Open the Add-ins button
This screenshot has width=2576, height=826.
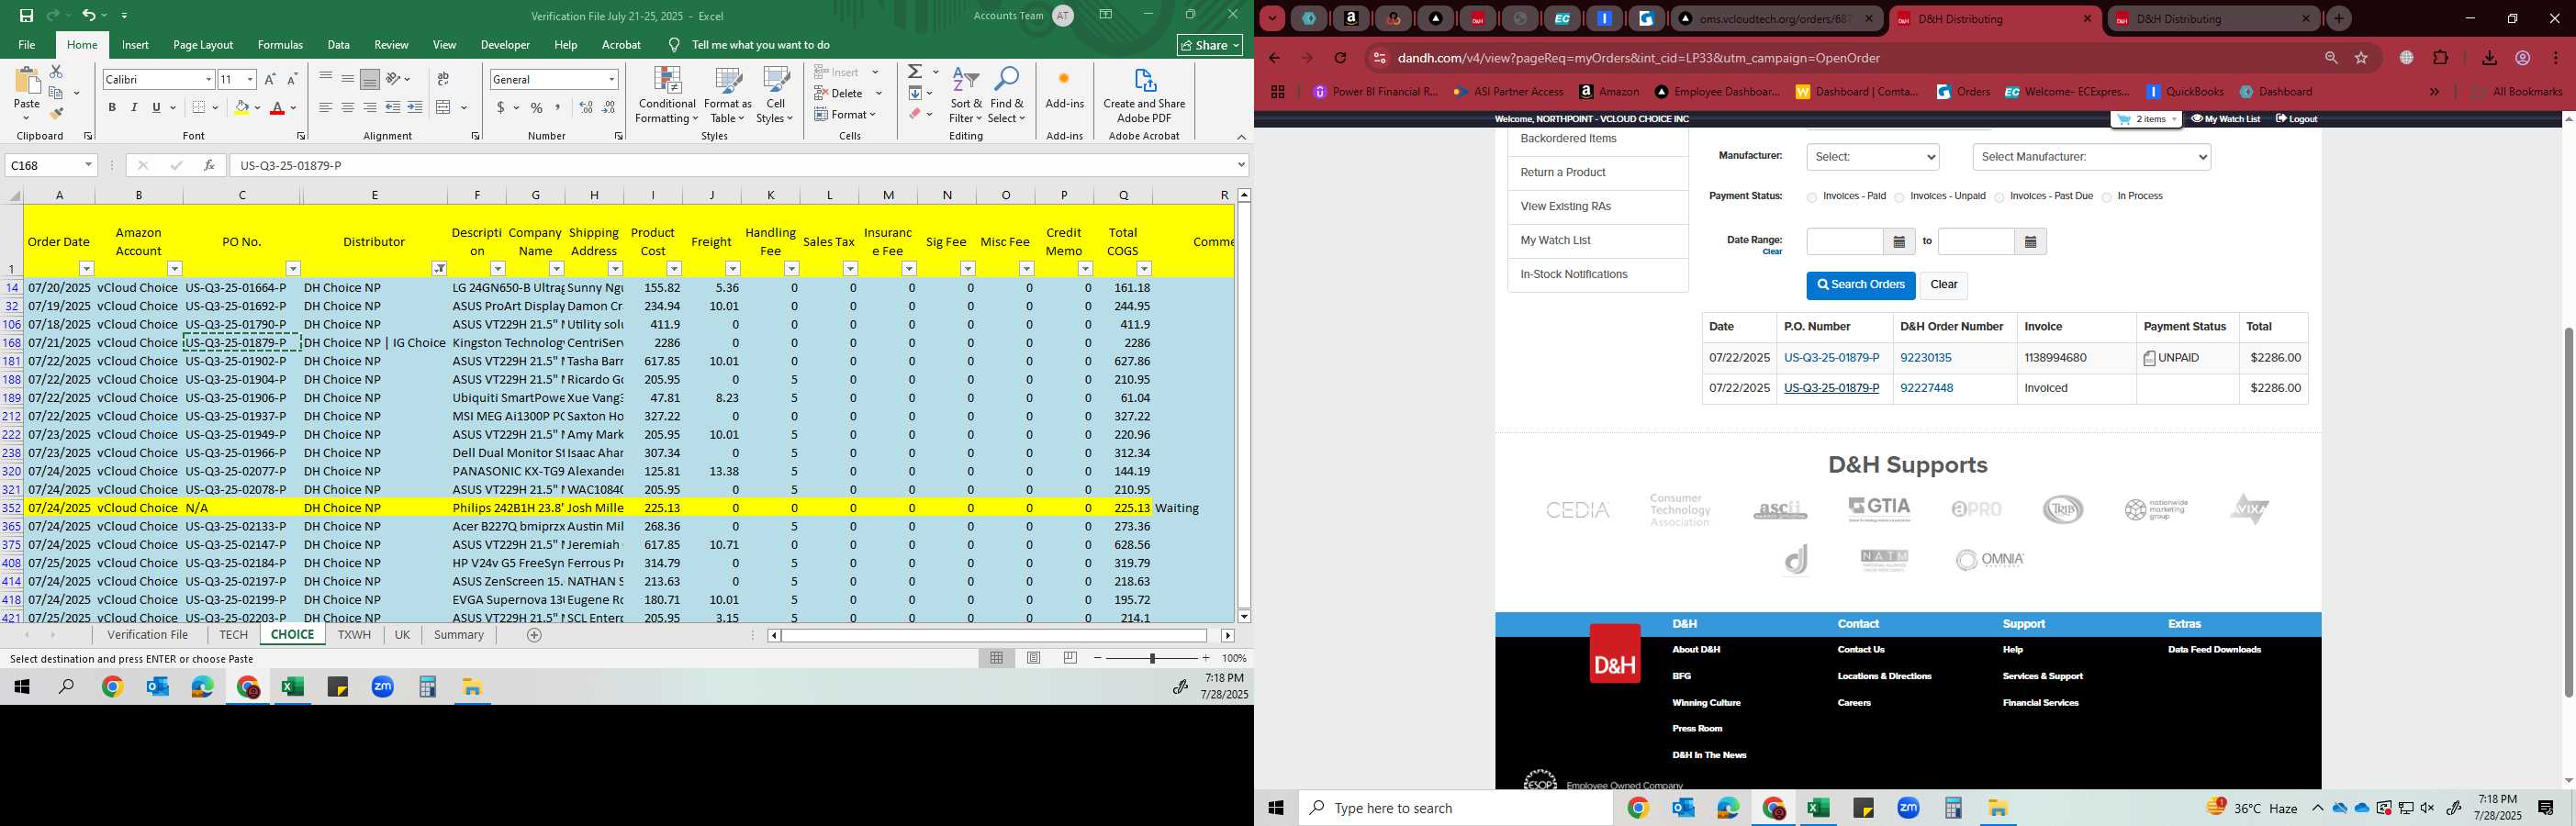click(1064, 90)
